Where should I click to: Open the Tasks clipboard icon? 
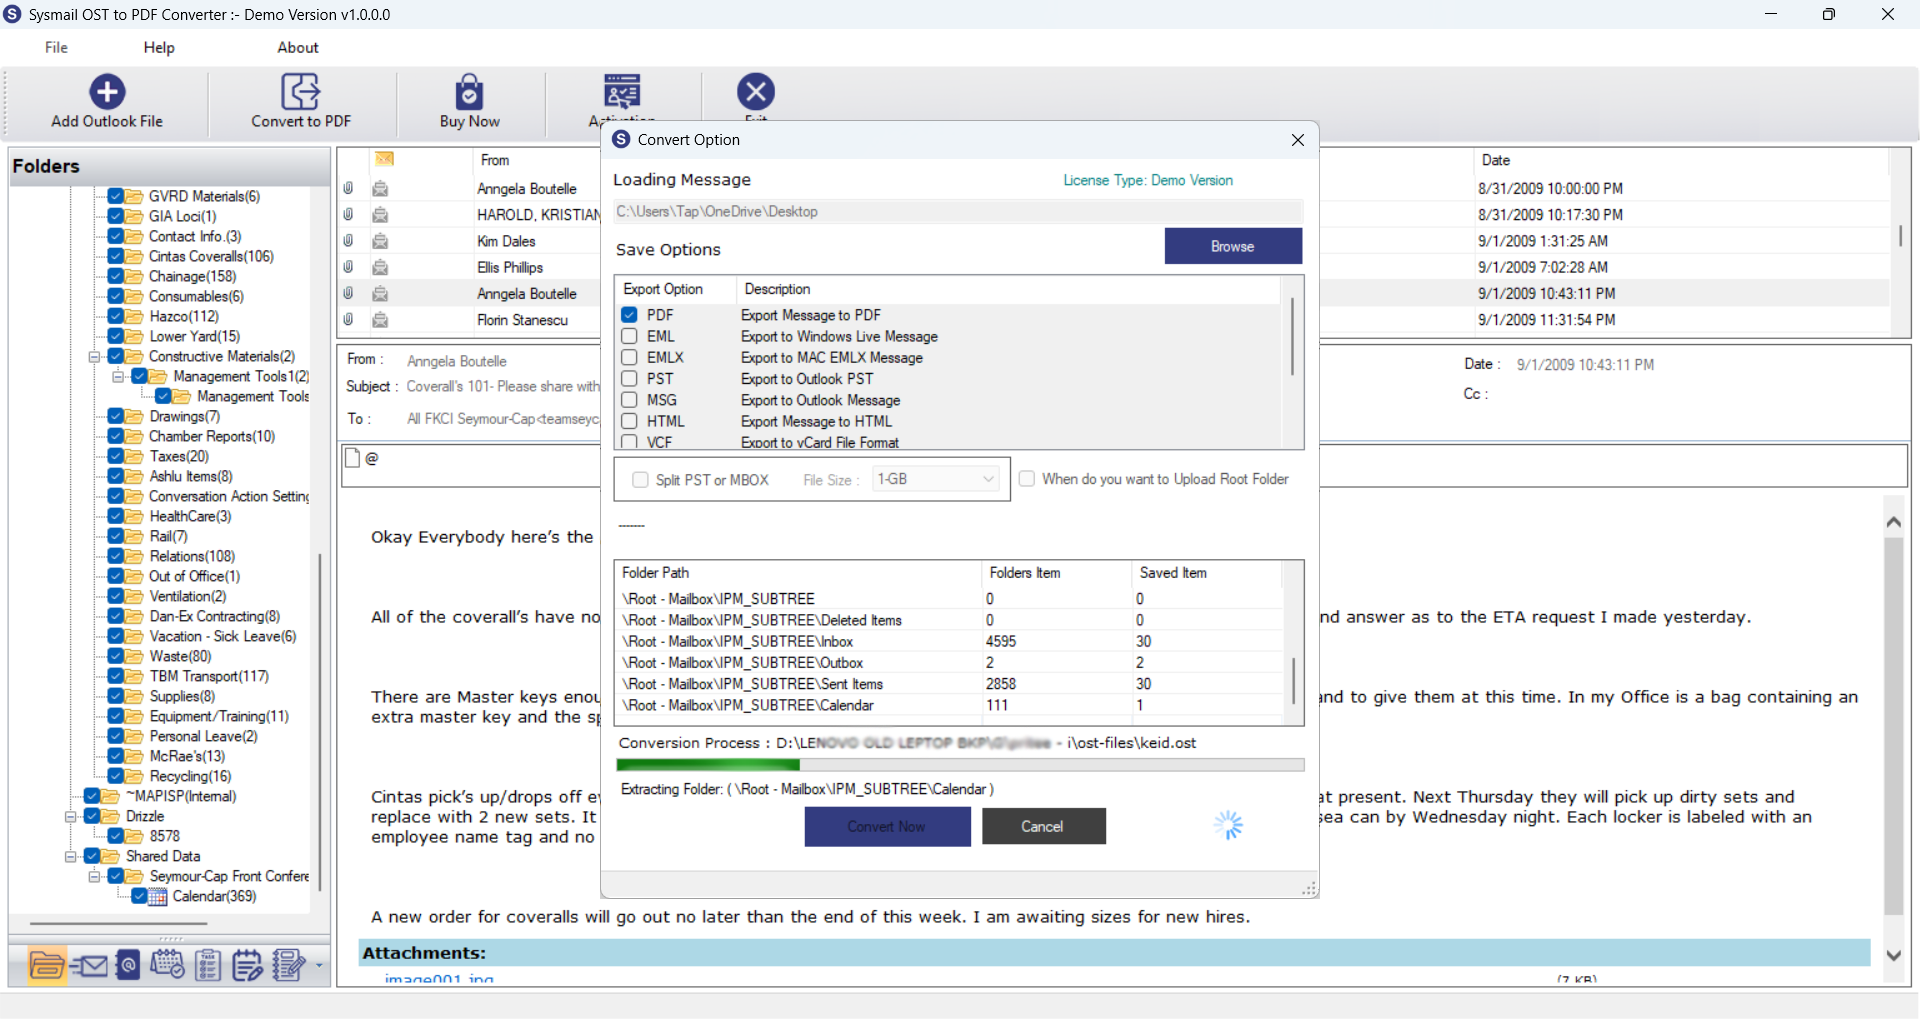tap(208, 965)
